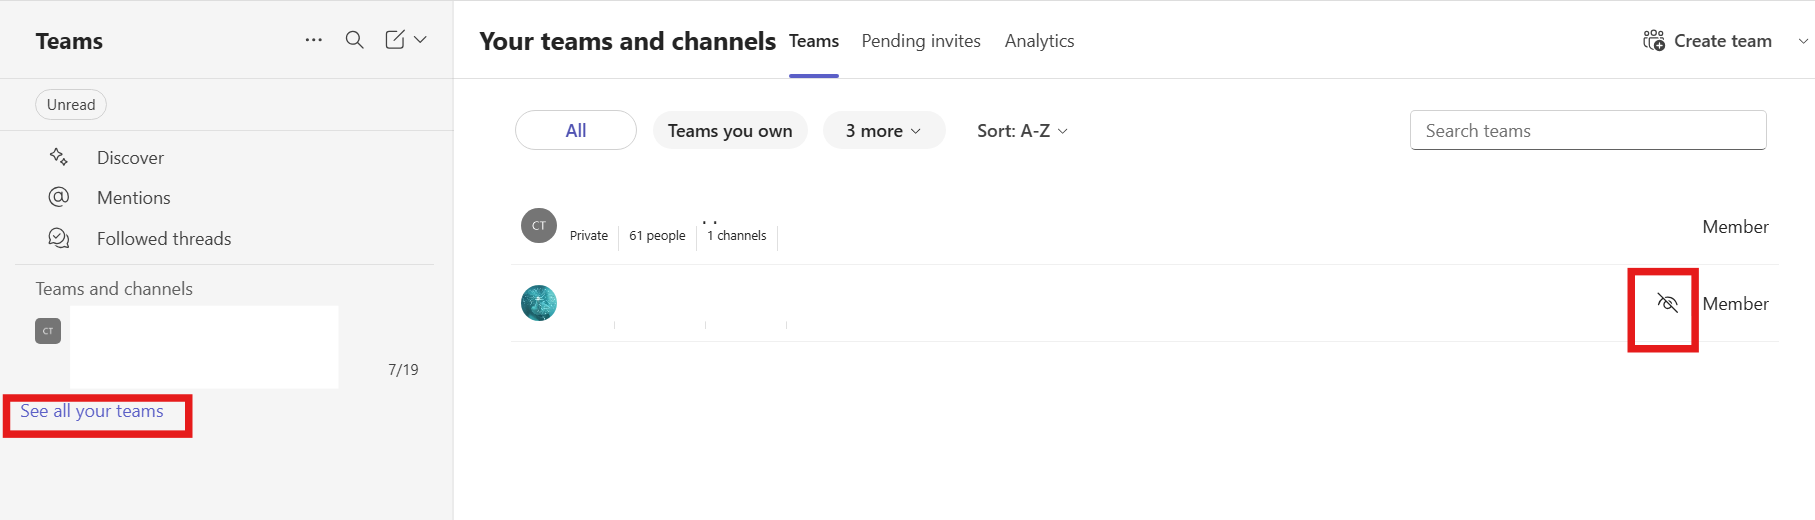Click the 61 people label

coord(657,236)
